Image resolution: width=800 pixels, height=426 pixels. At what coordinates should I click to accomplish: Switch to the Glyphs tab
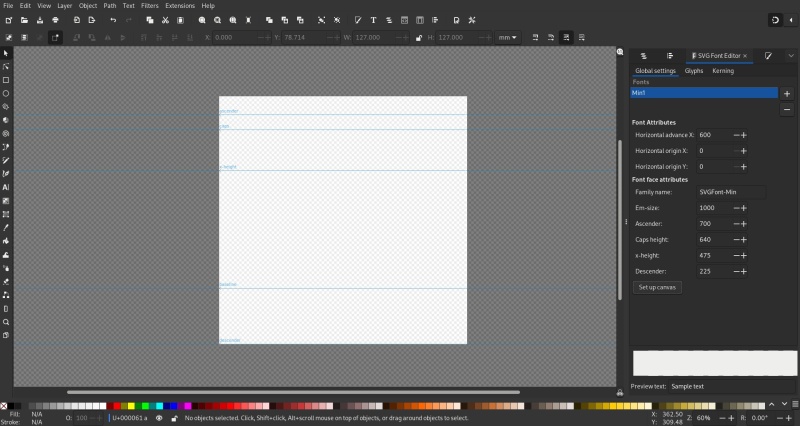pos(694,71)
